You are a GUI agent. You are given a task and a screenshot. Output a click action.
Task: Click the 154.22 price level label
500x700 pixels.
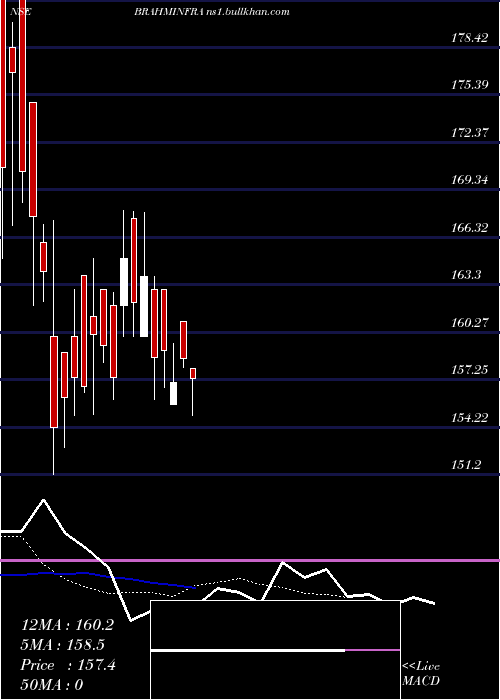pyautogui.click(x=469, y=417)
